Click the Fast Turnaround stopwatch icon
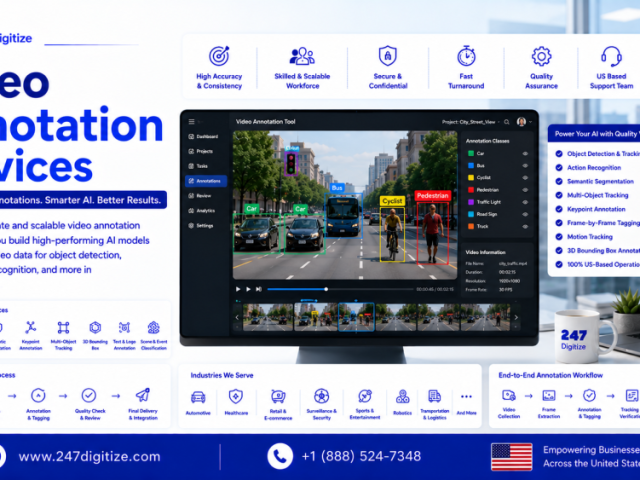The image size is (640, 480). pyautogui.click(x=466, y=56)
